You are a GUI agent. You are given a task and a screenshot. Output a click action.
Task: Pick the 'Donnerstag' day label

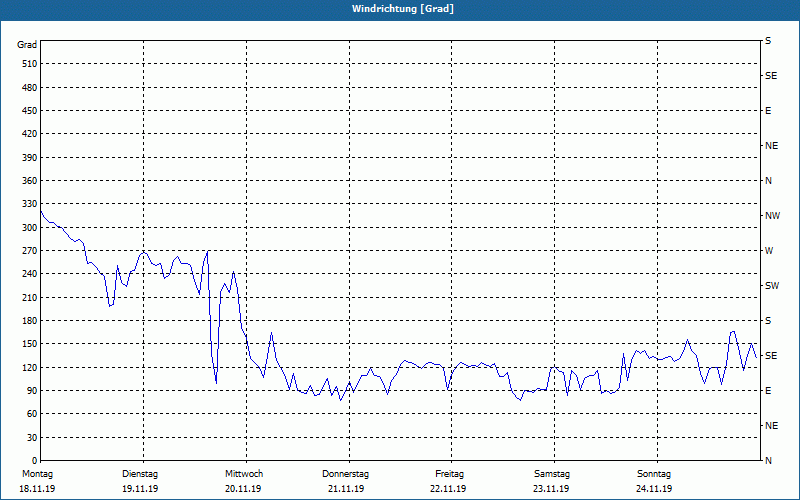tap(345, 474)
